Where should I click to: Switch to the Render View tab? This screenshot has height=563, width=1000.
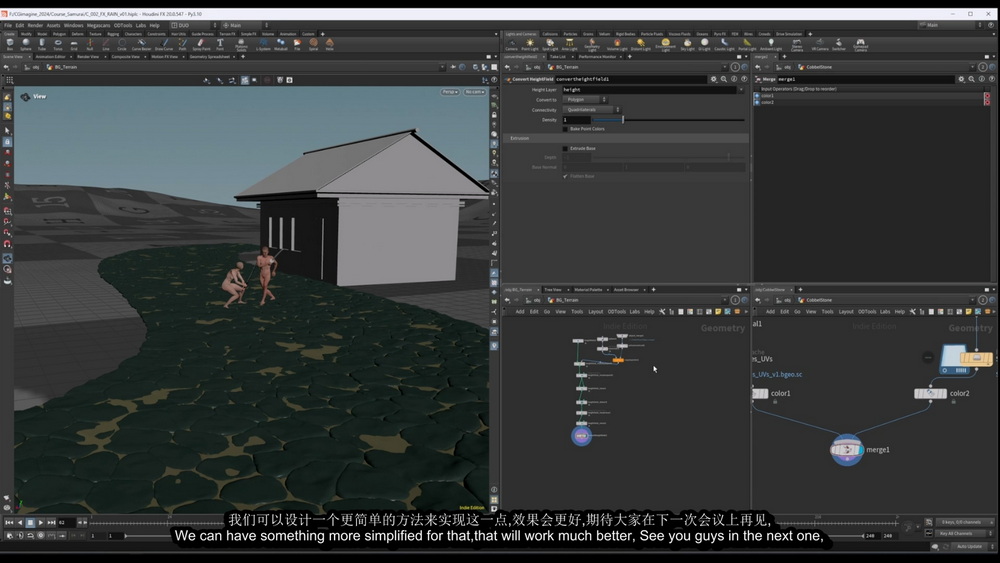88,57
